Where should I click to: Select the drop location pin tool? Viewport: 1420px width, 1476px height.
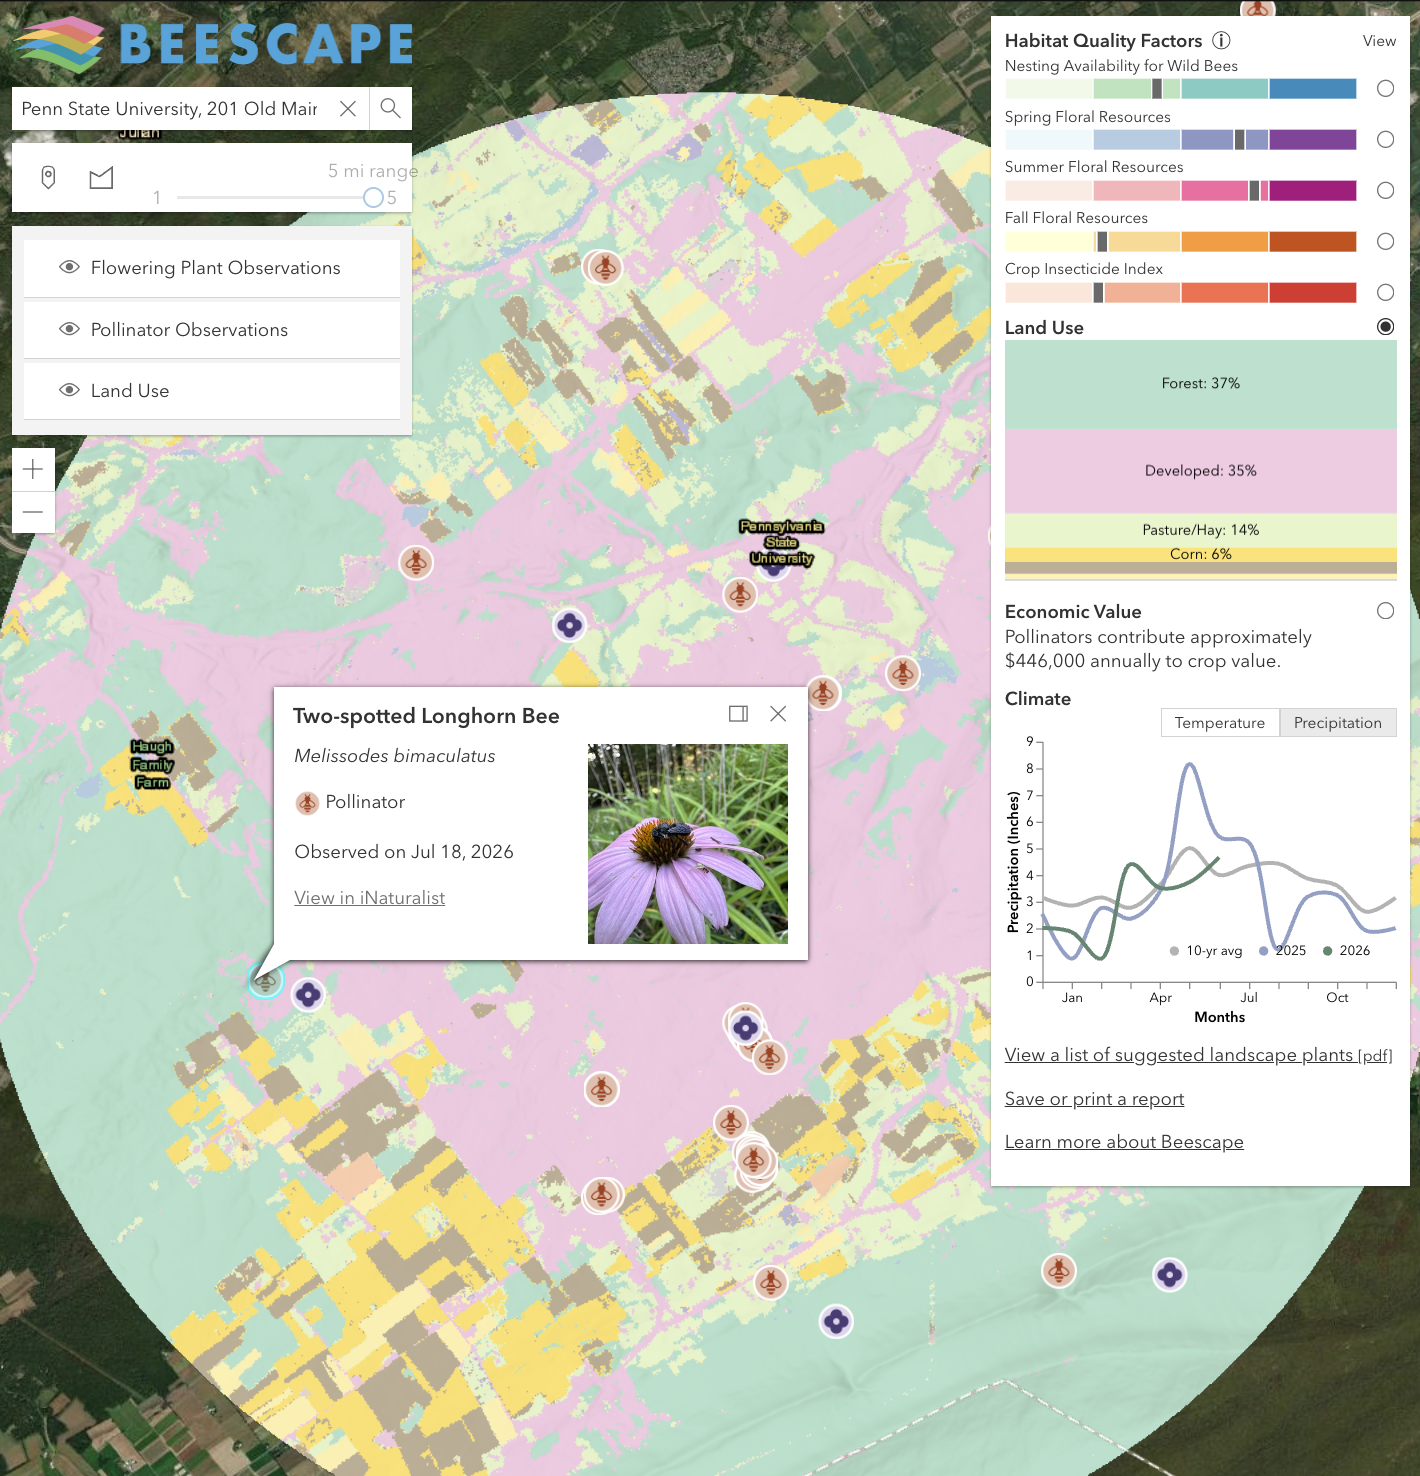(x=48, y=178)
